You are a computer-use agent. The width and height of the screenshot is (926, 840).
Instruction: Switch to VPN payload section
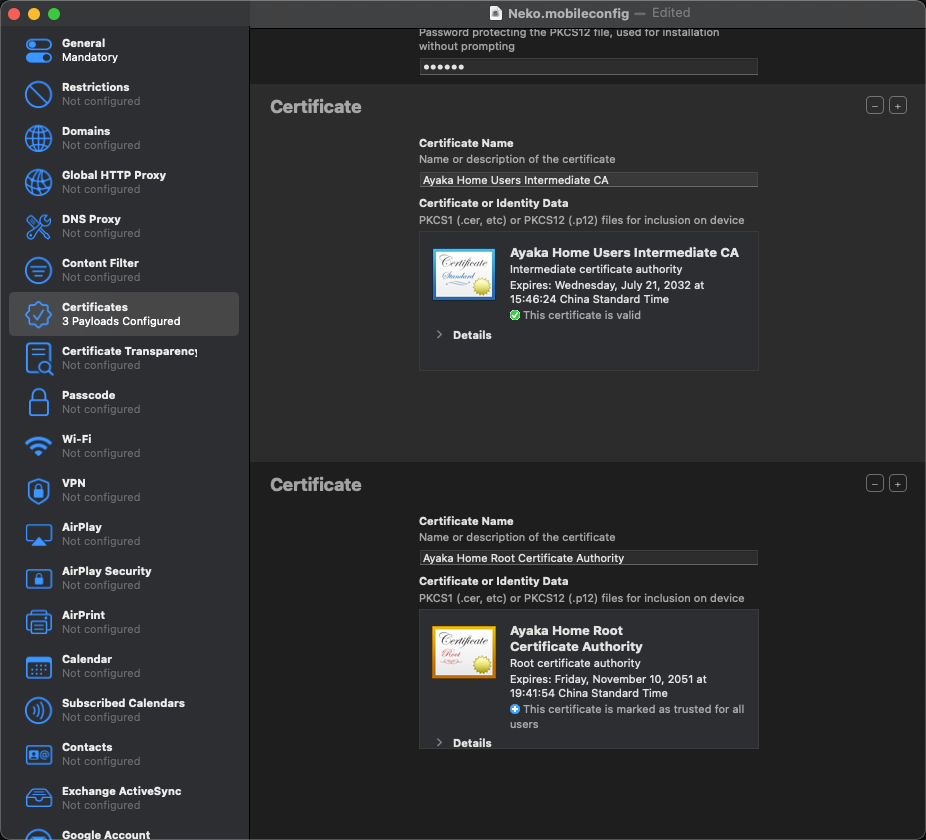coord(74,489)
